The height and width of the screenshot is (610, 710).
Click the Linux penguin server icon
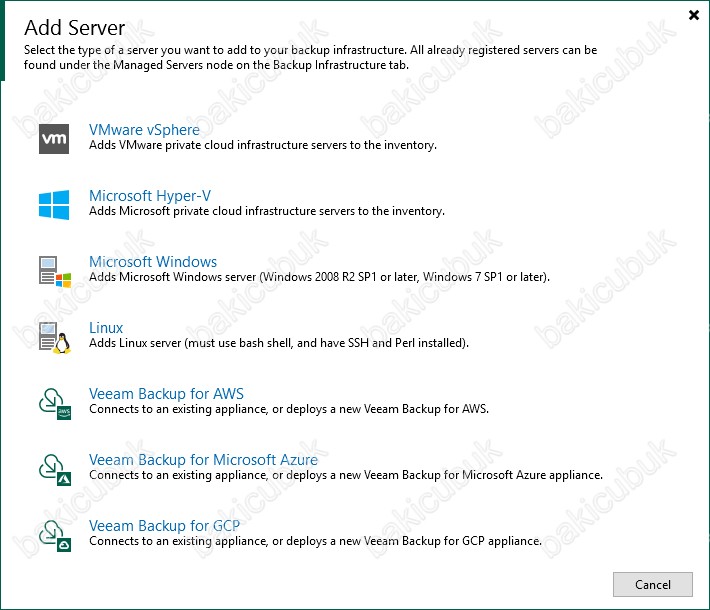[x=53, y=336]
